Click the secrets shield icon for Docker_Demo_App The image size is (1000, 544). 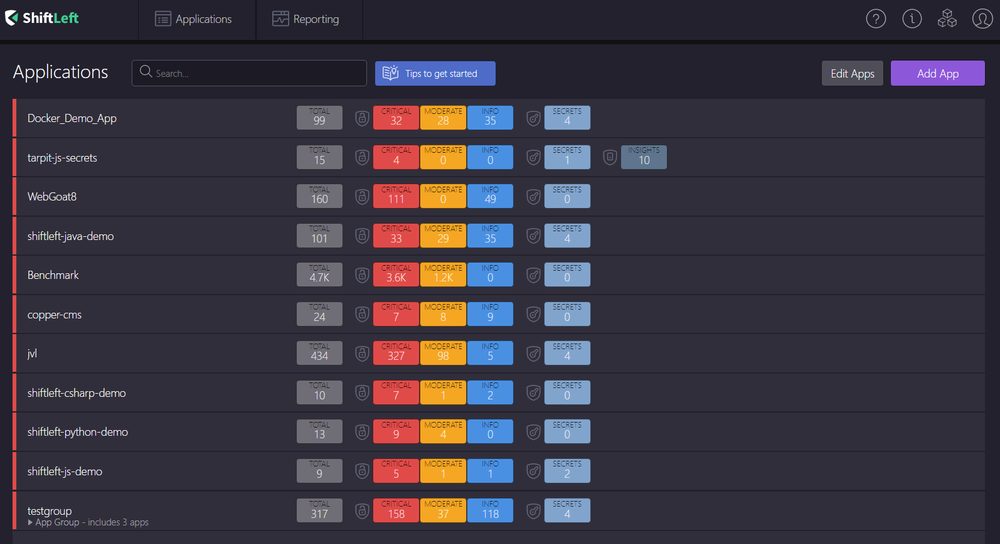[x=533, y=118]
